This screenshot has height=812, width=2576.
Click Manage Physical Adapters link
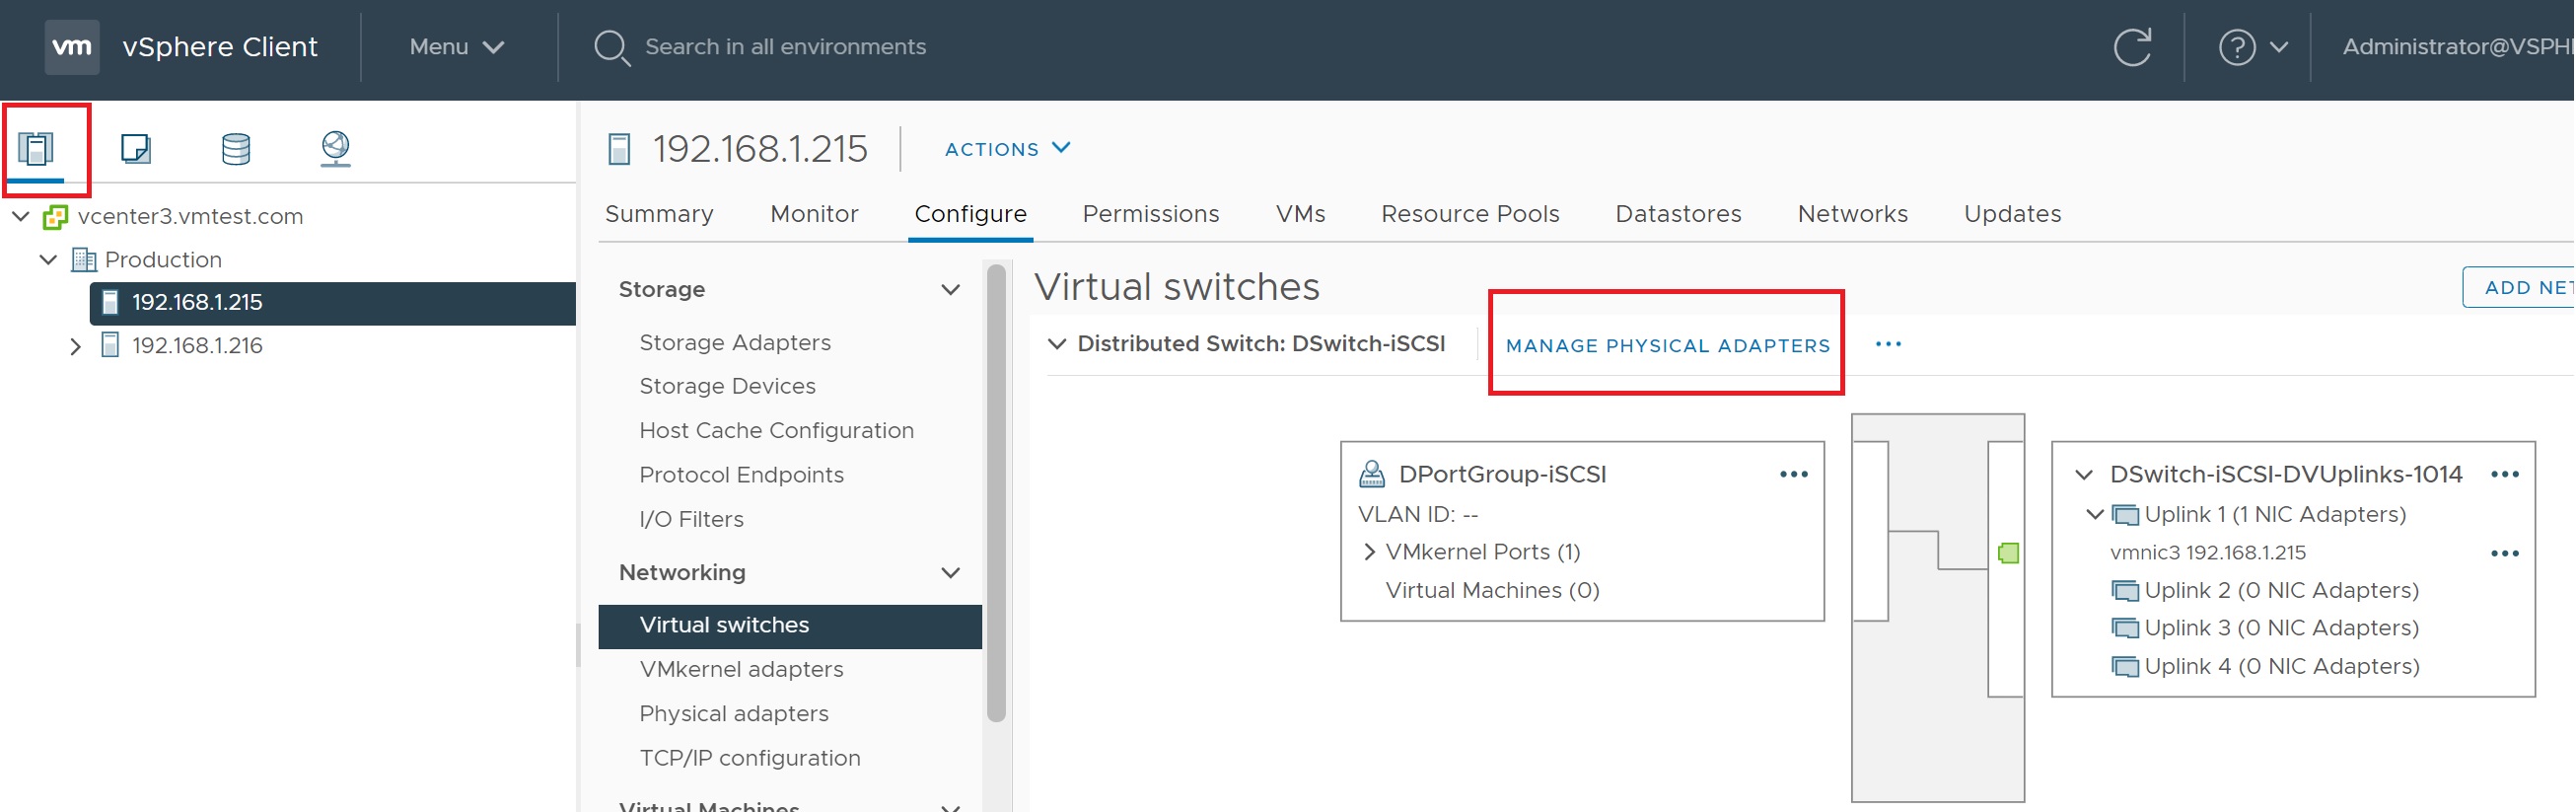[x=1667, y=345]
